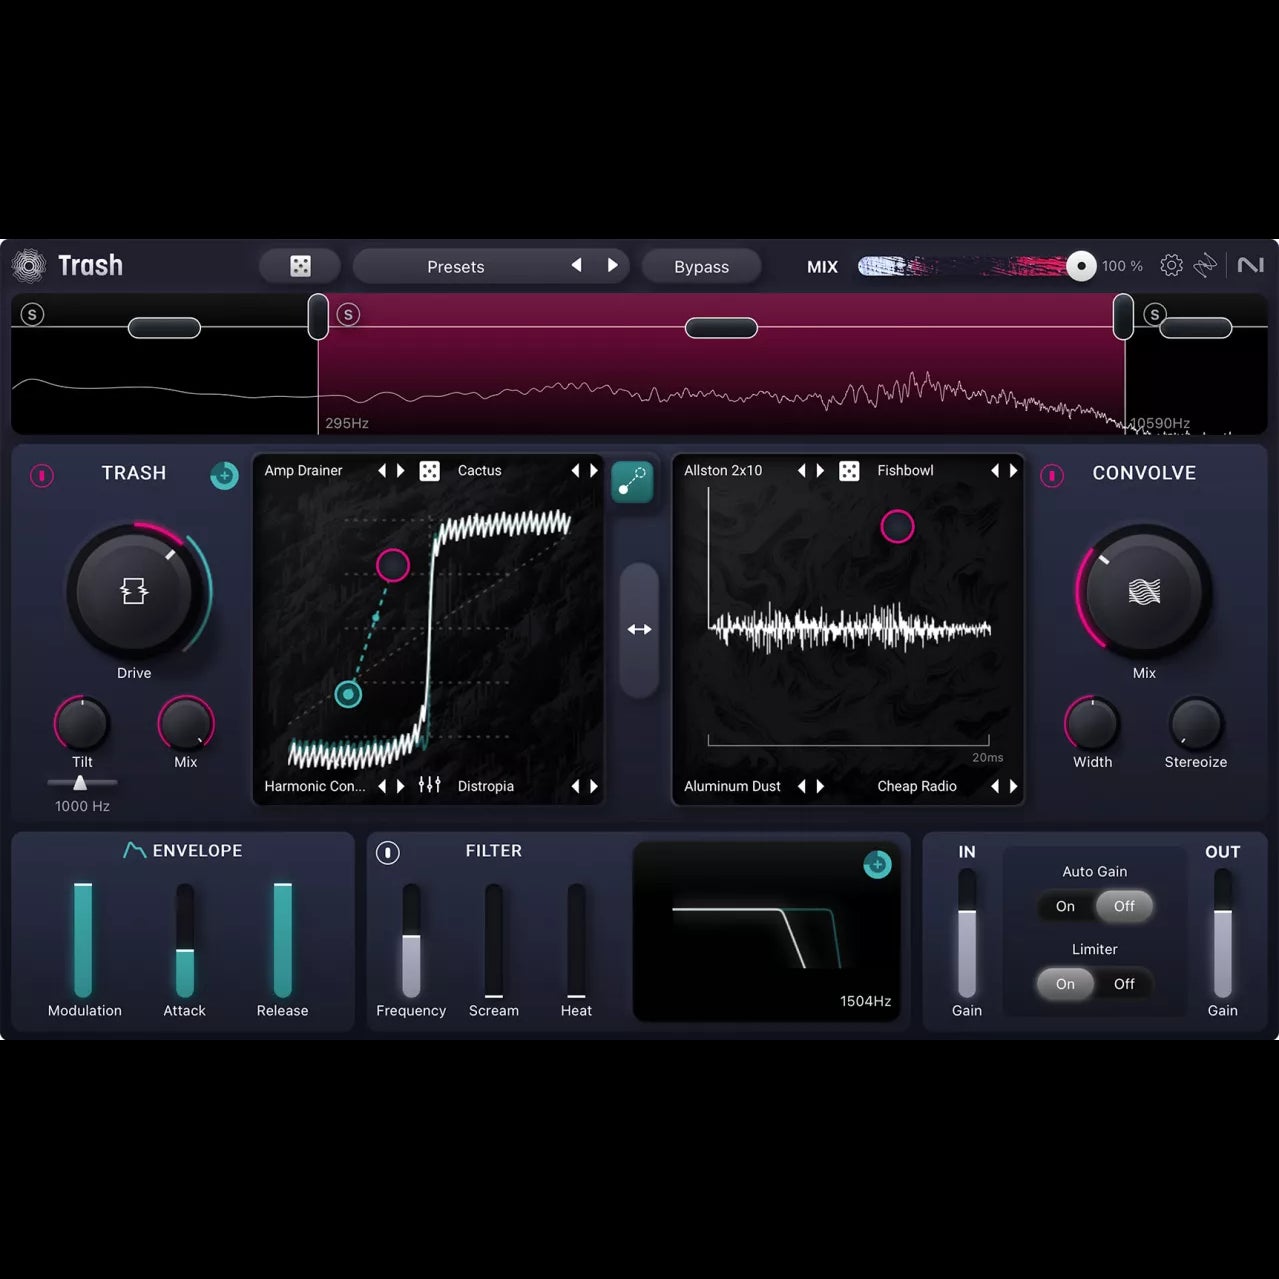Open the Amp Drainer type selector
Viewport: 1279px width, 1279px height.
pyautogui.click(x=303, y=470)
